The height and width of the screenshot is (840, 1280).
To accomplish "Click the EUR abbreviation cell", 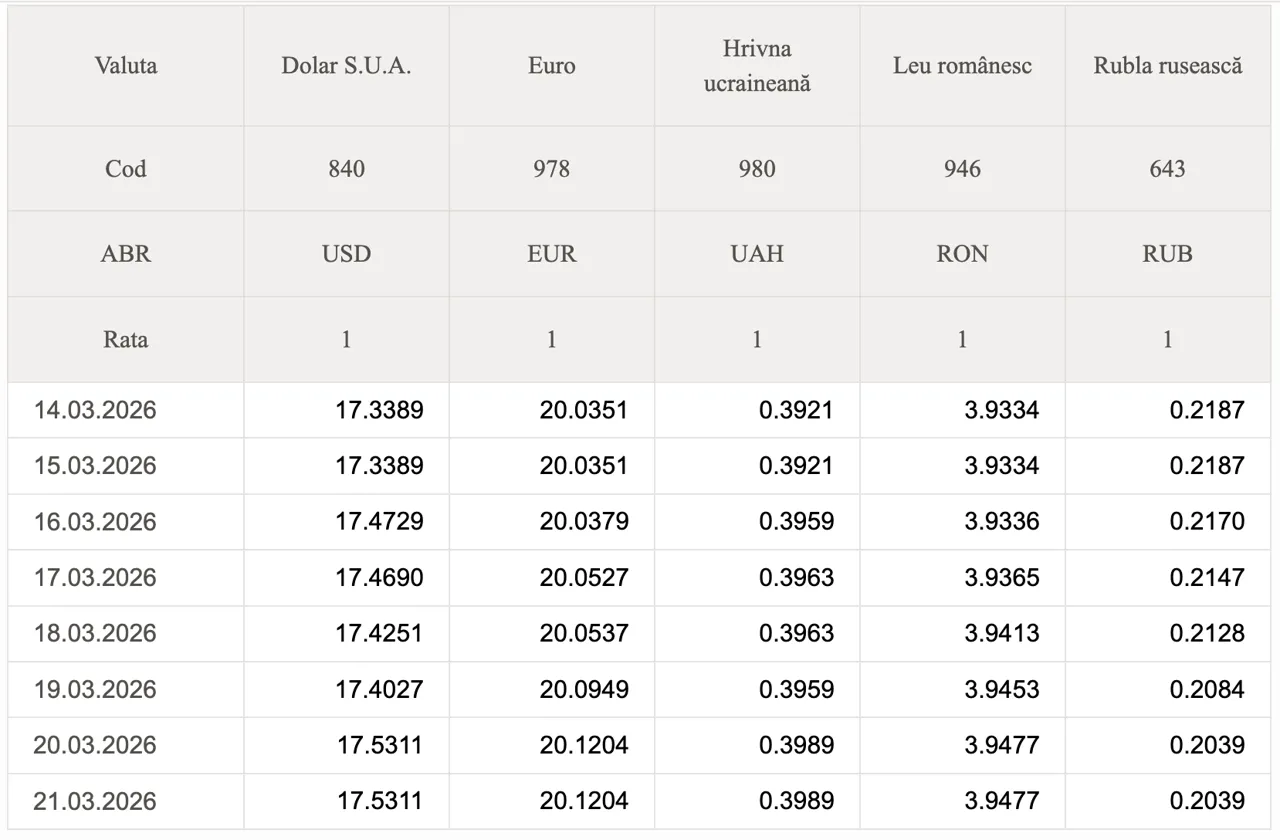I will coord(551,254).
